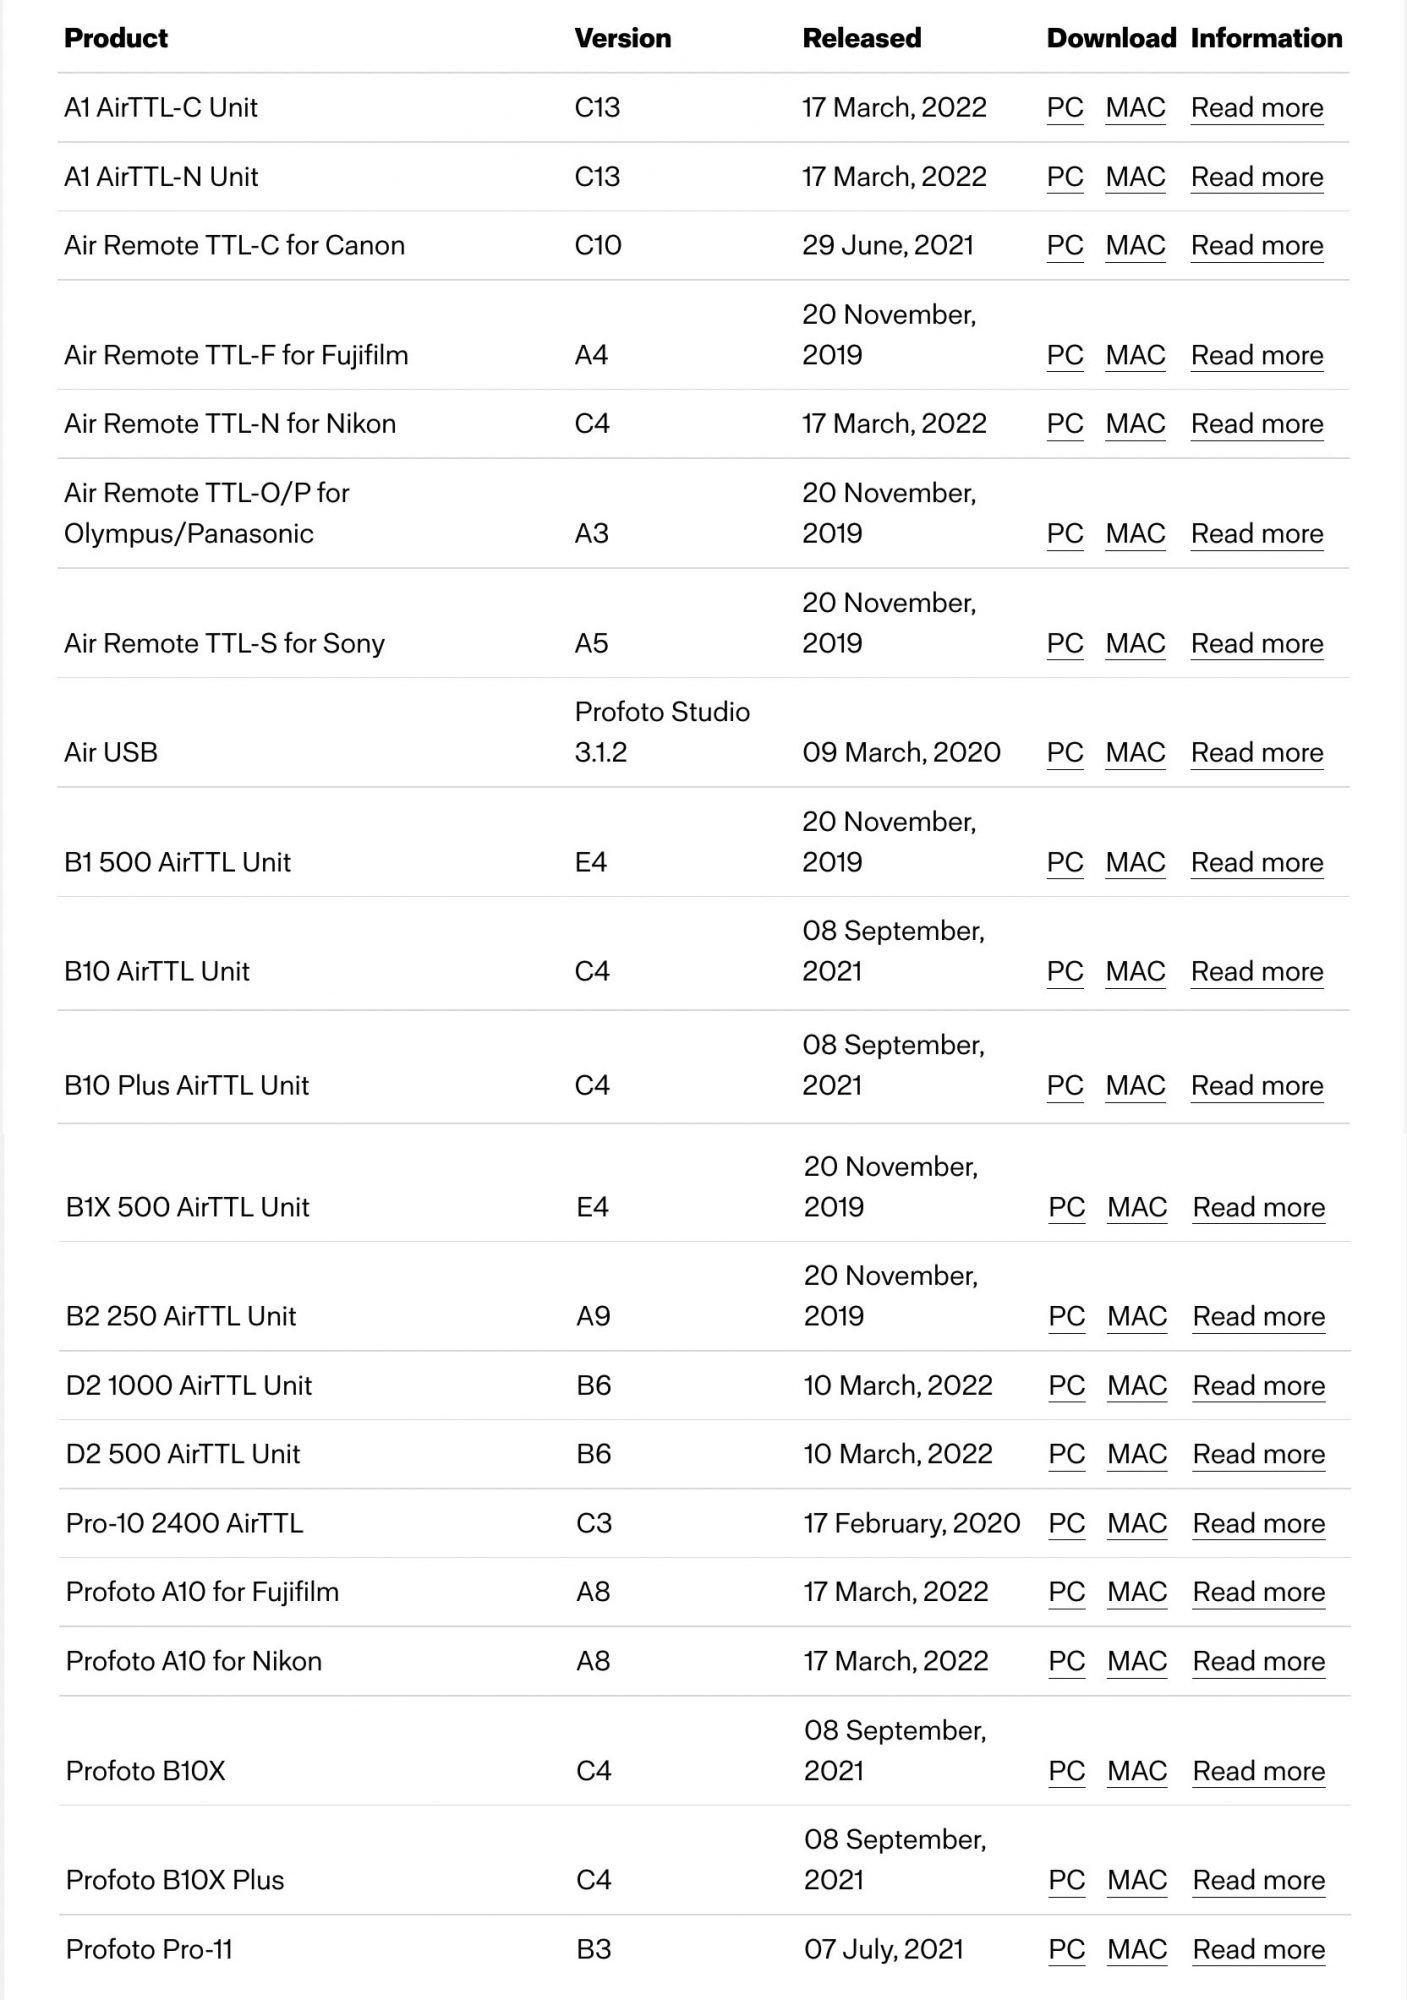Open Read more for B1X 500 AirTTL Unit
This screenshot has width=1407, height=2000.
1259,1207
